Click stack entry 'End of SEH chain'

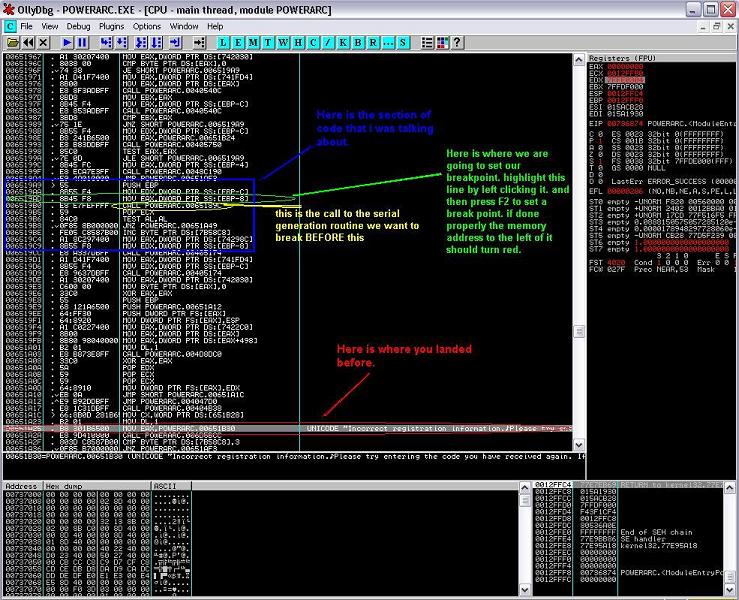657,532
